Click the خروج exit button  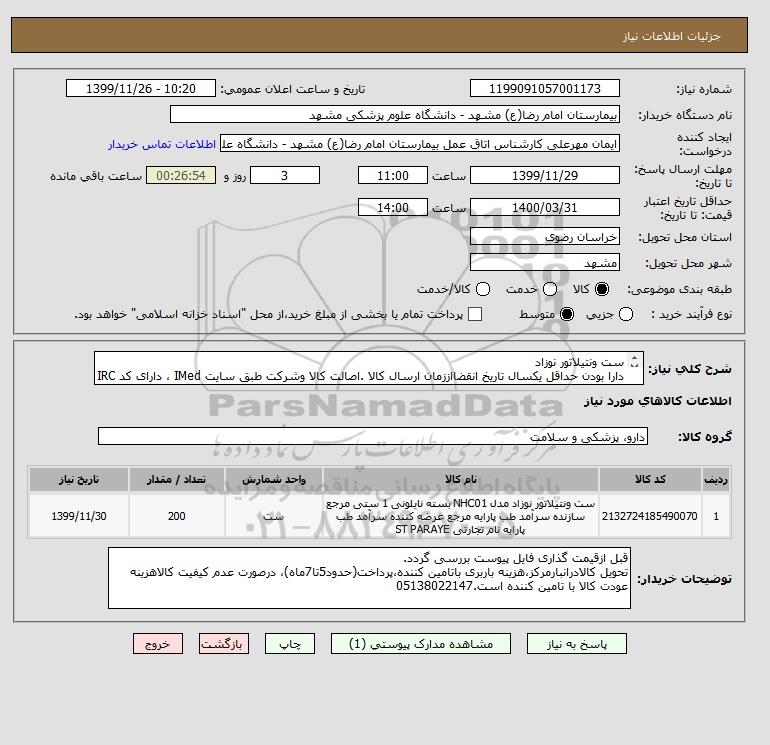point(158,644)
